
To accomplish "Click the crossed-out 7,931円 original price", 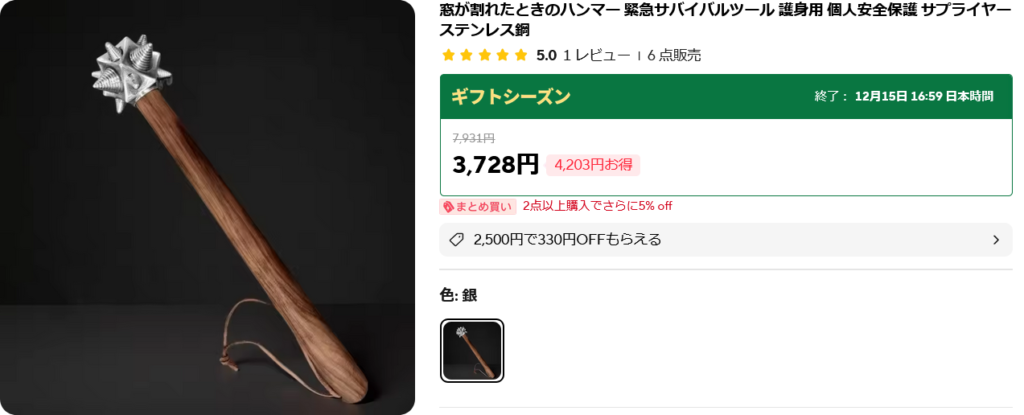I will click(x=473, y=138).
